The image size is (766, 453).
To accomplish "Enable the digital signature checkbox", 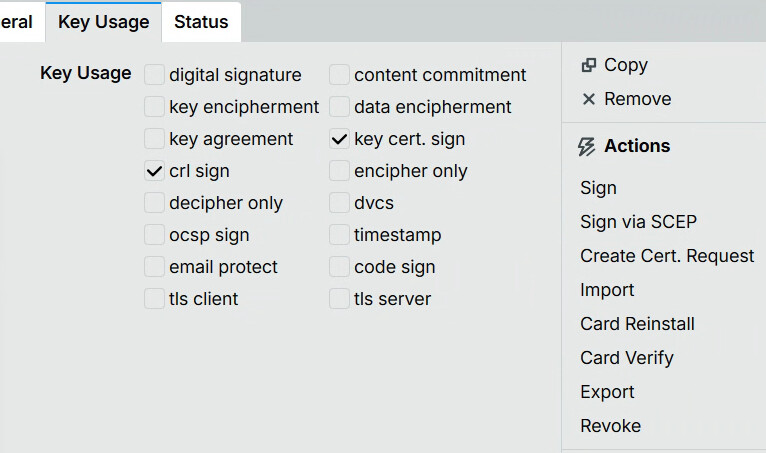I will (x=154, y=75).
